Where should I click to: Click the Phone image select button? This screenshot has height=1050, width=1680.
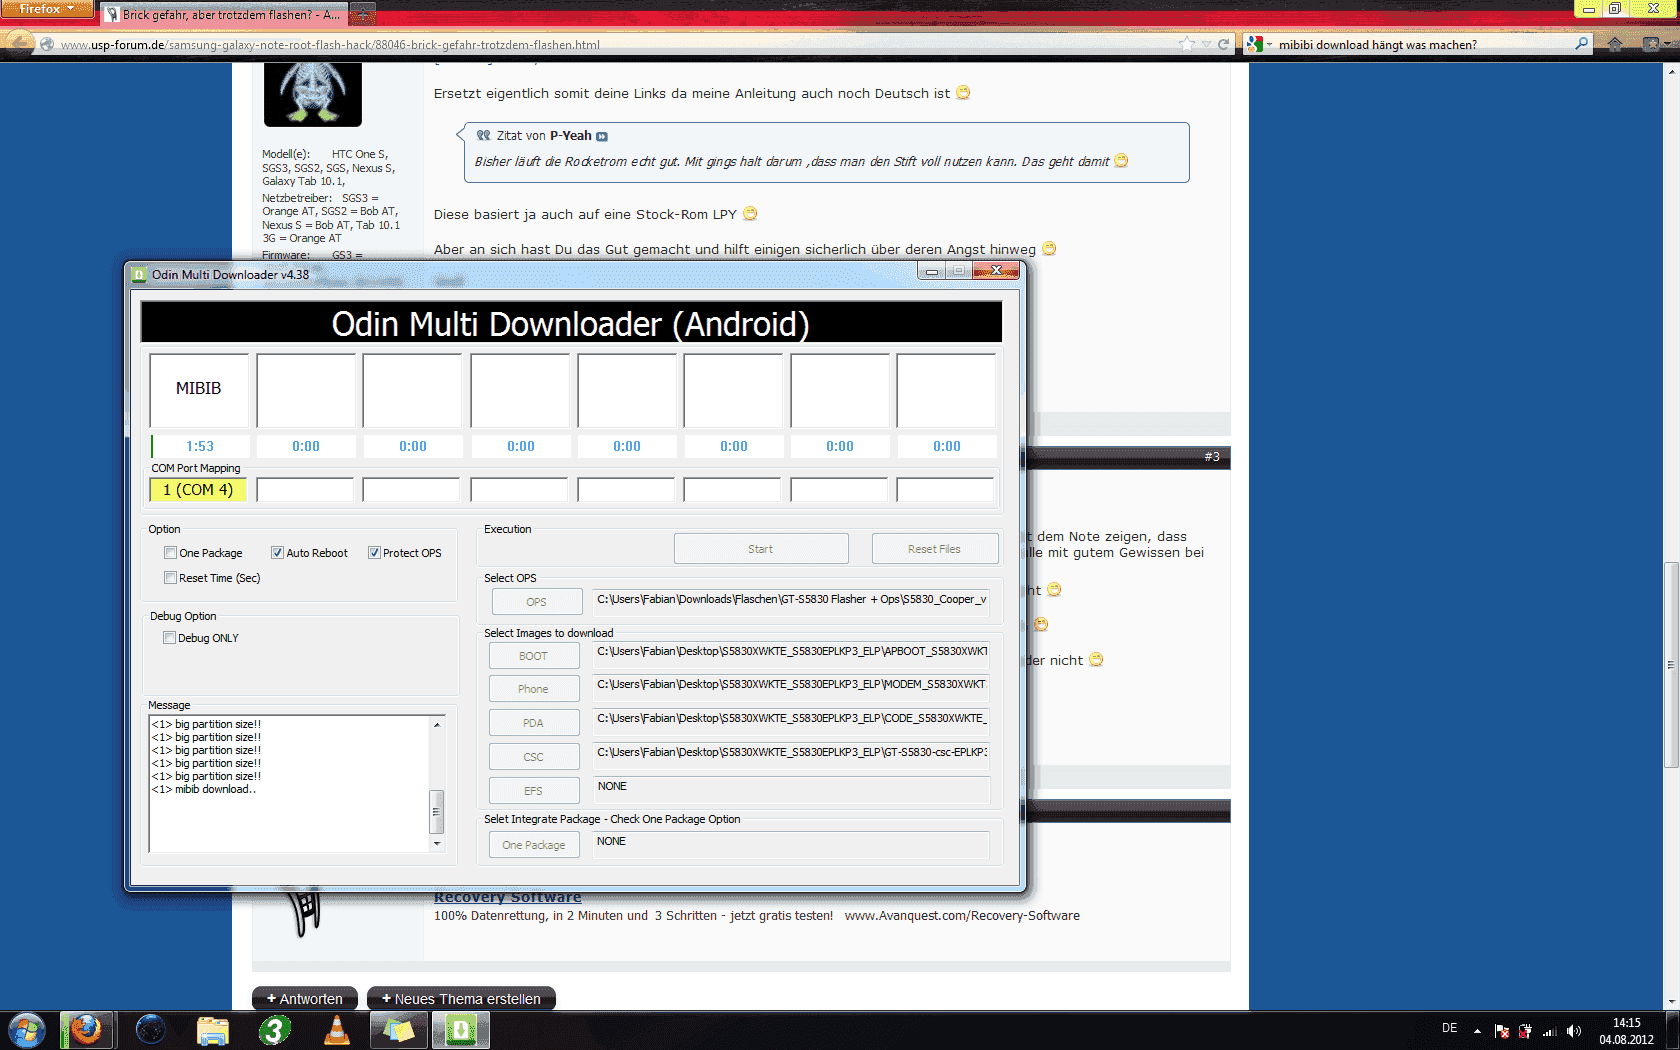[x=534, y=689]
